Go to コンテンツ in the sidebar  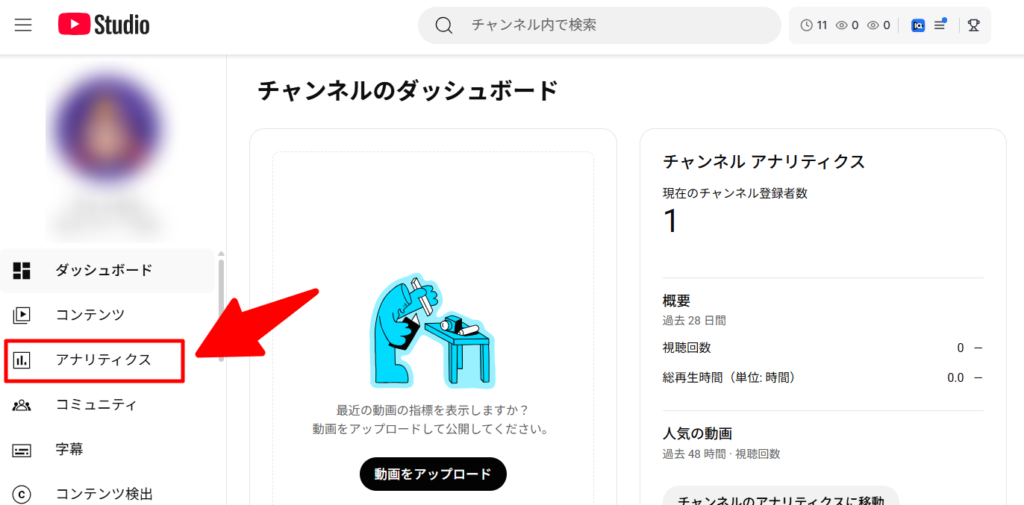108,315
